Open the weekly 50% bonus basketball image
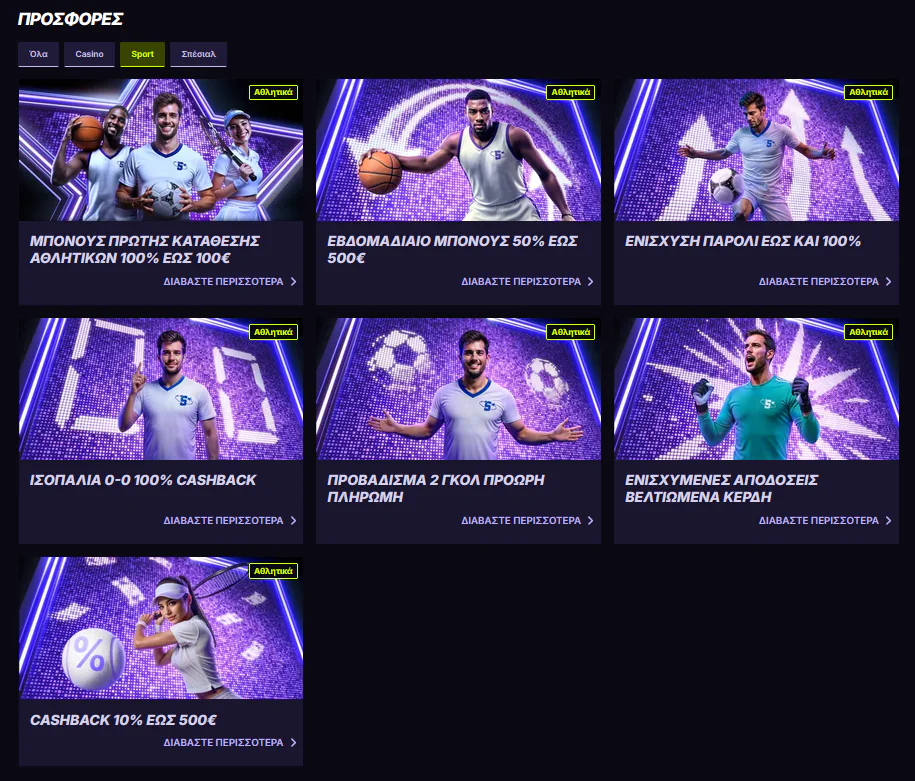Screen dimensions: 915x781 pos(459,150)
